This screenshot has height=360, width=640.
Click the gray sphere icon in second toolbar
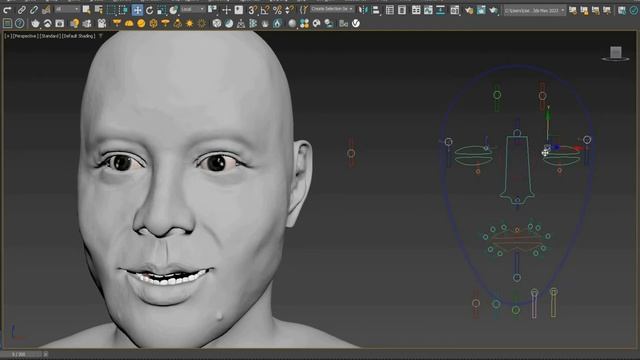coord(292,24)
